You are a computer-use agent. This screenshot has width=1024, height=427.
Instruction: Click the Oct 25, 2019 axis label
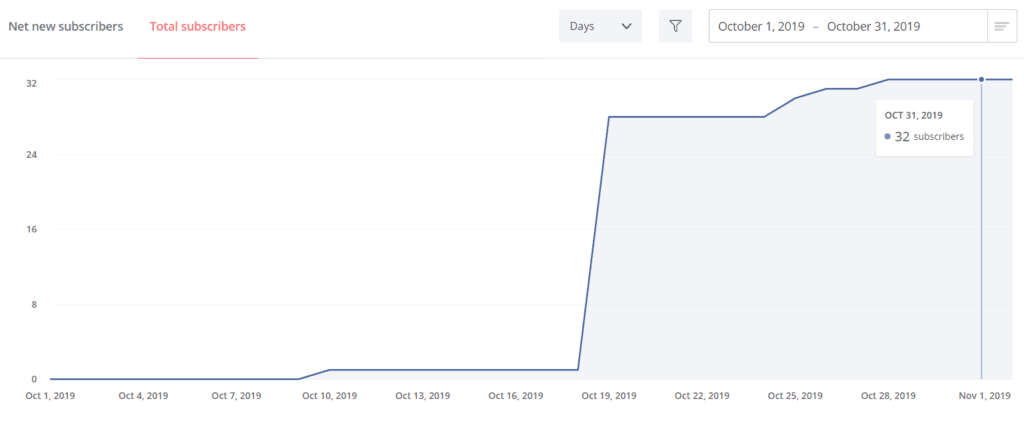pos(795,396)
